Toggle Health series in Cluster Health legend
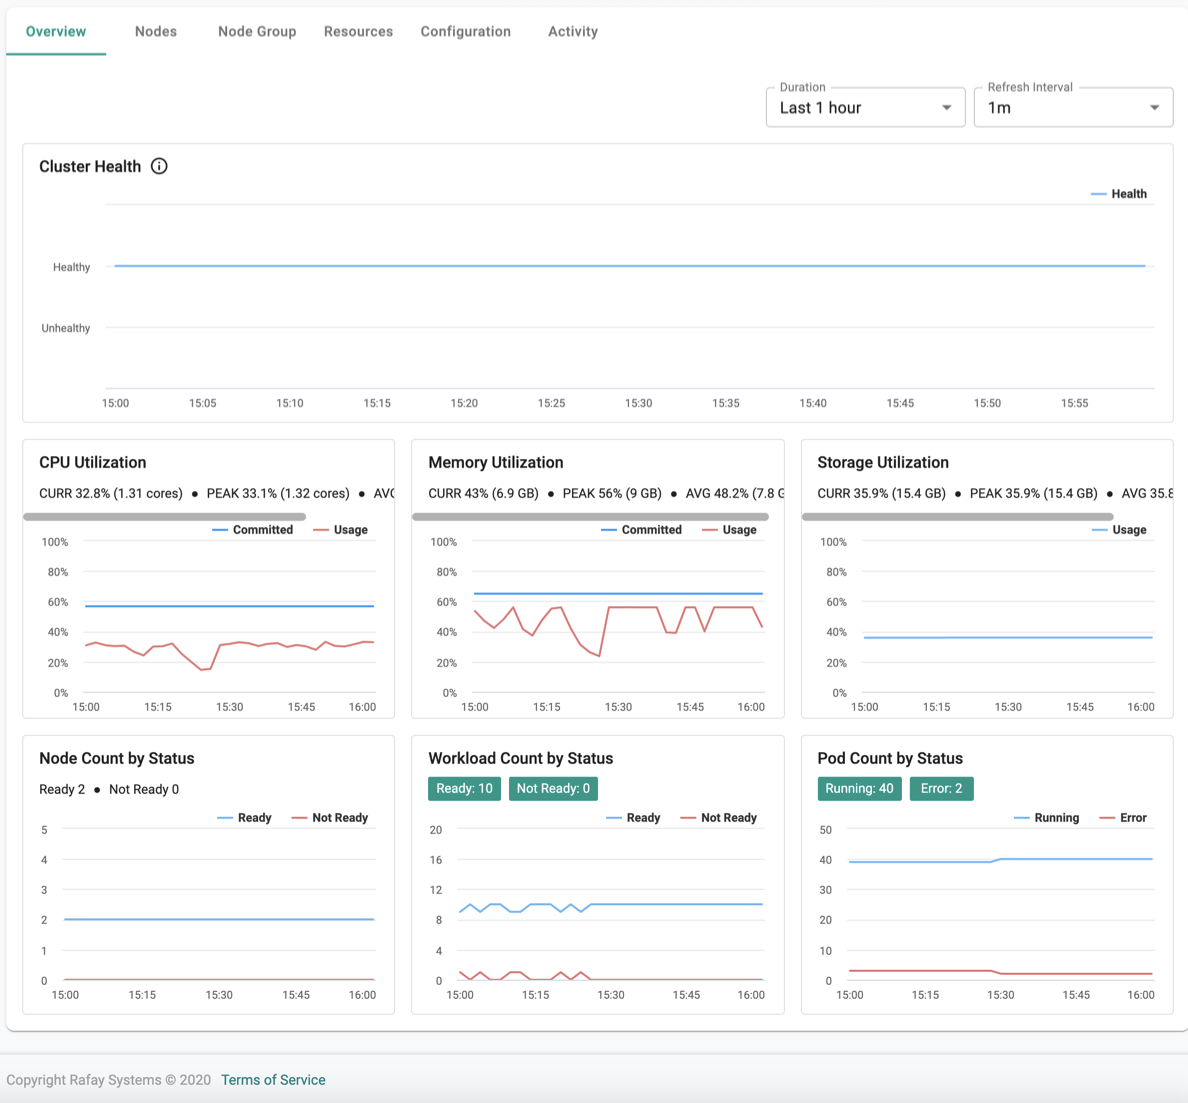The width and height of the screenshot is (1188, 1103). [1118, 194]
